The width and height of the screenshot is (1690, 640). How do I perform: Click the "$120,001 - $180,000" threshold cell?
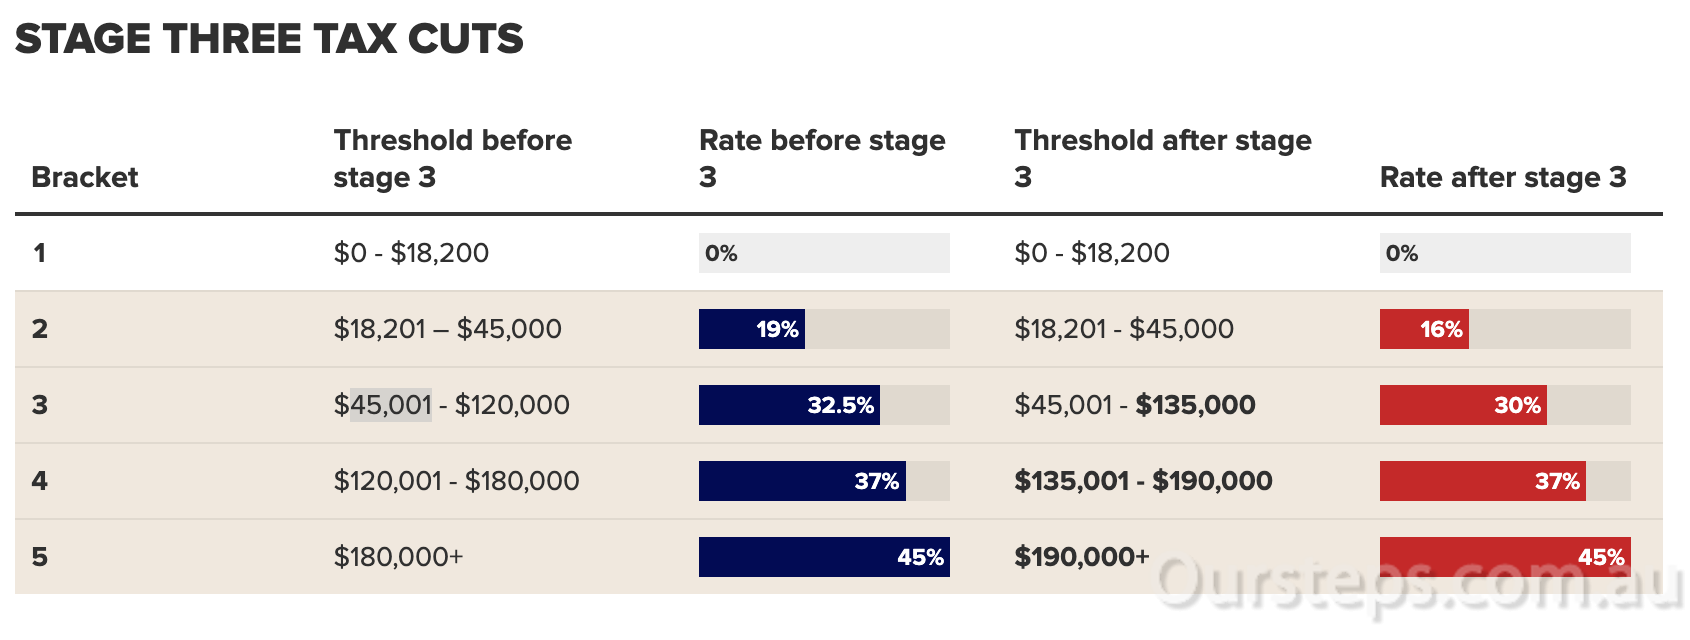pyautogui.click(x=456, y=481)
